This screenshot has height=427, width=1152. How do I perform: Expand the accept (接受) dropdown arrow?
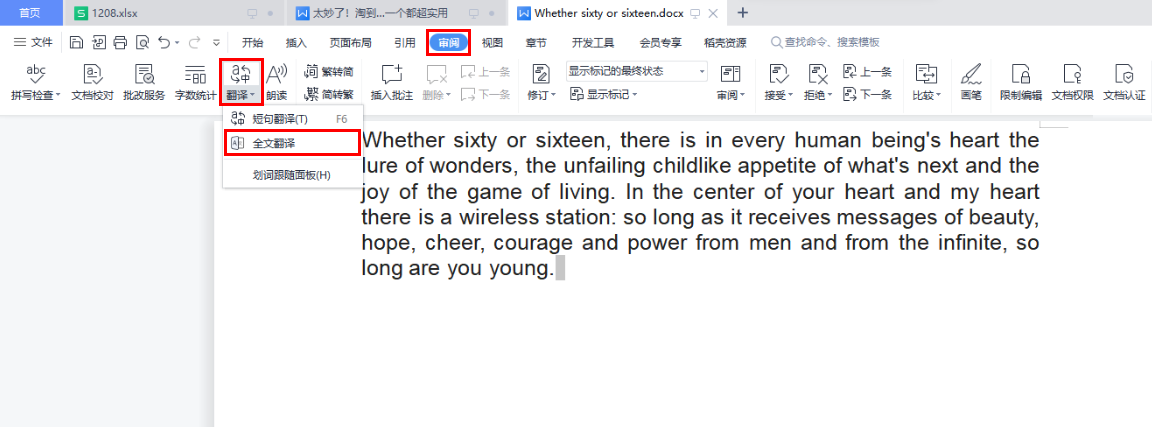coord(791,96)
